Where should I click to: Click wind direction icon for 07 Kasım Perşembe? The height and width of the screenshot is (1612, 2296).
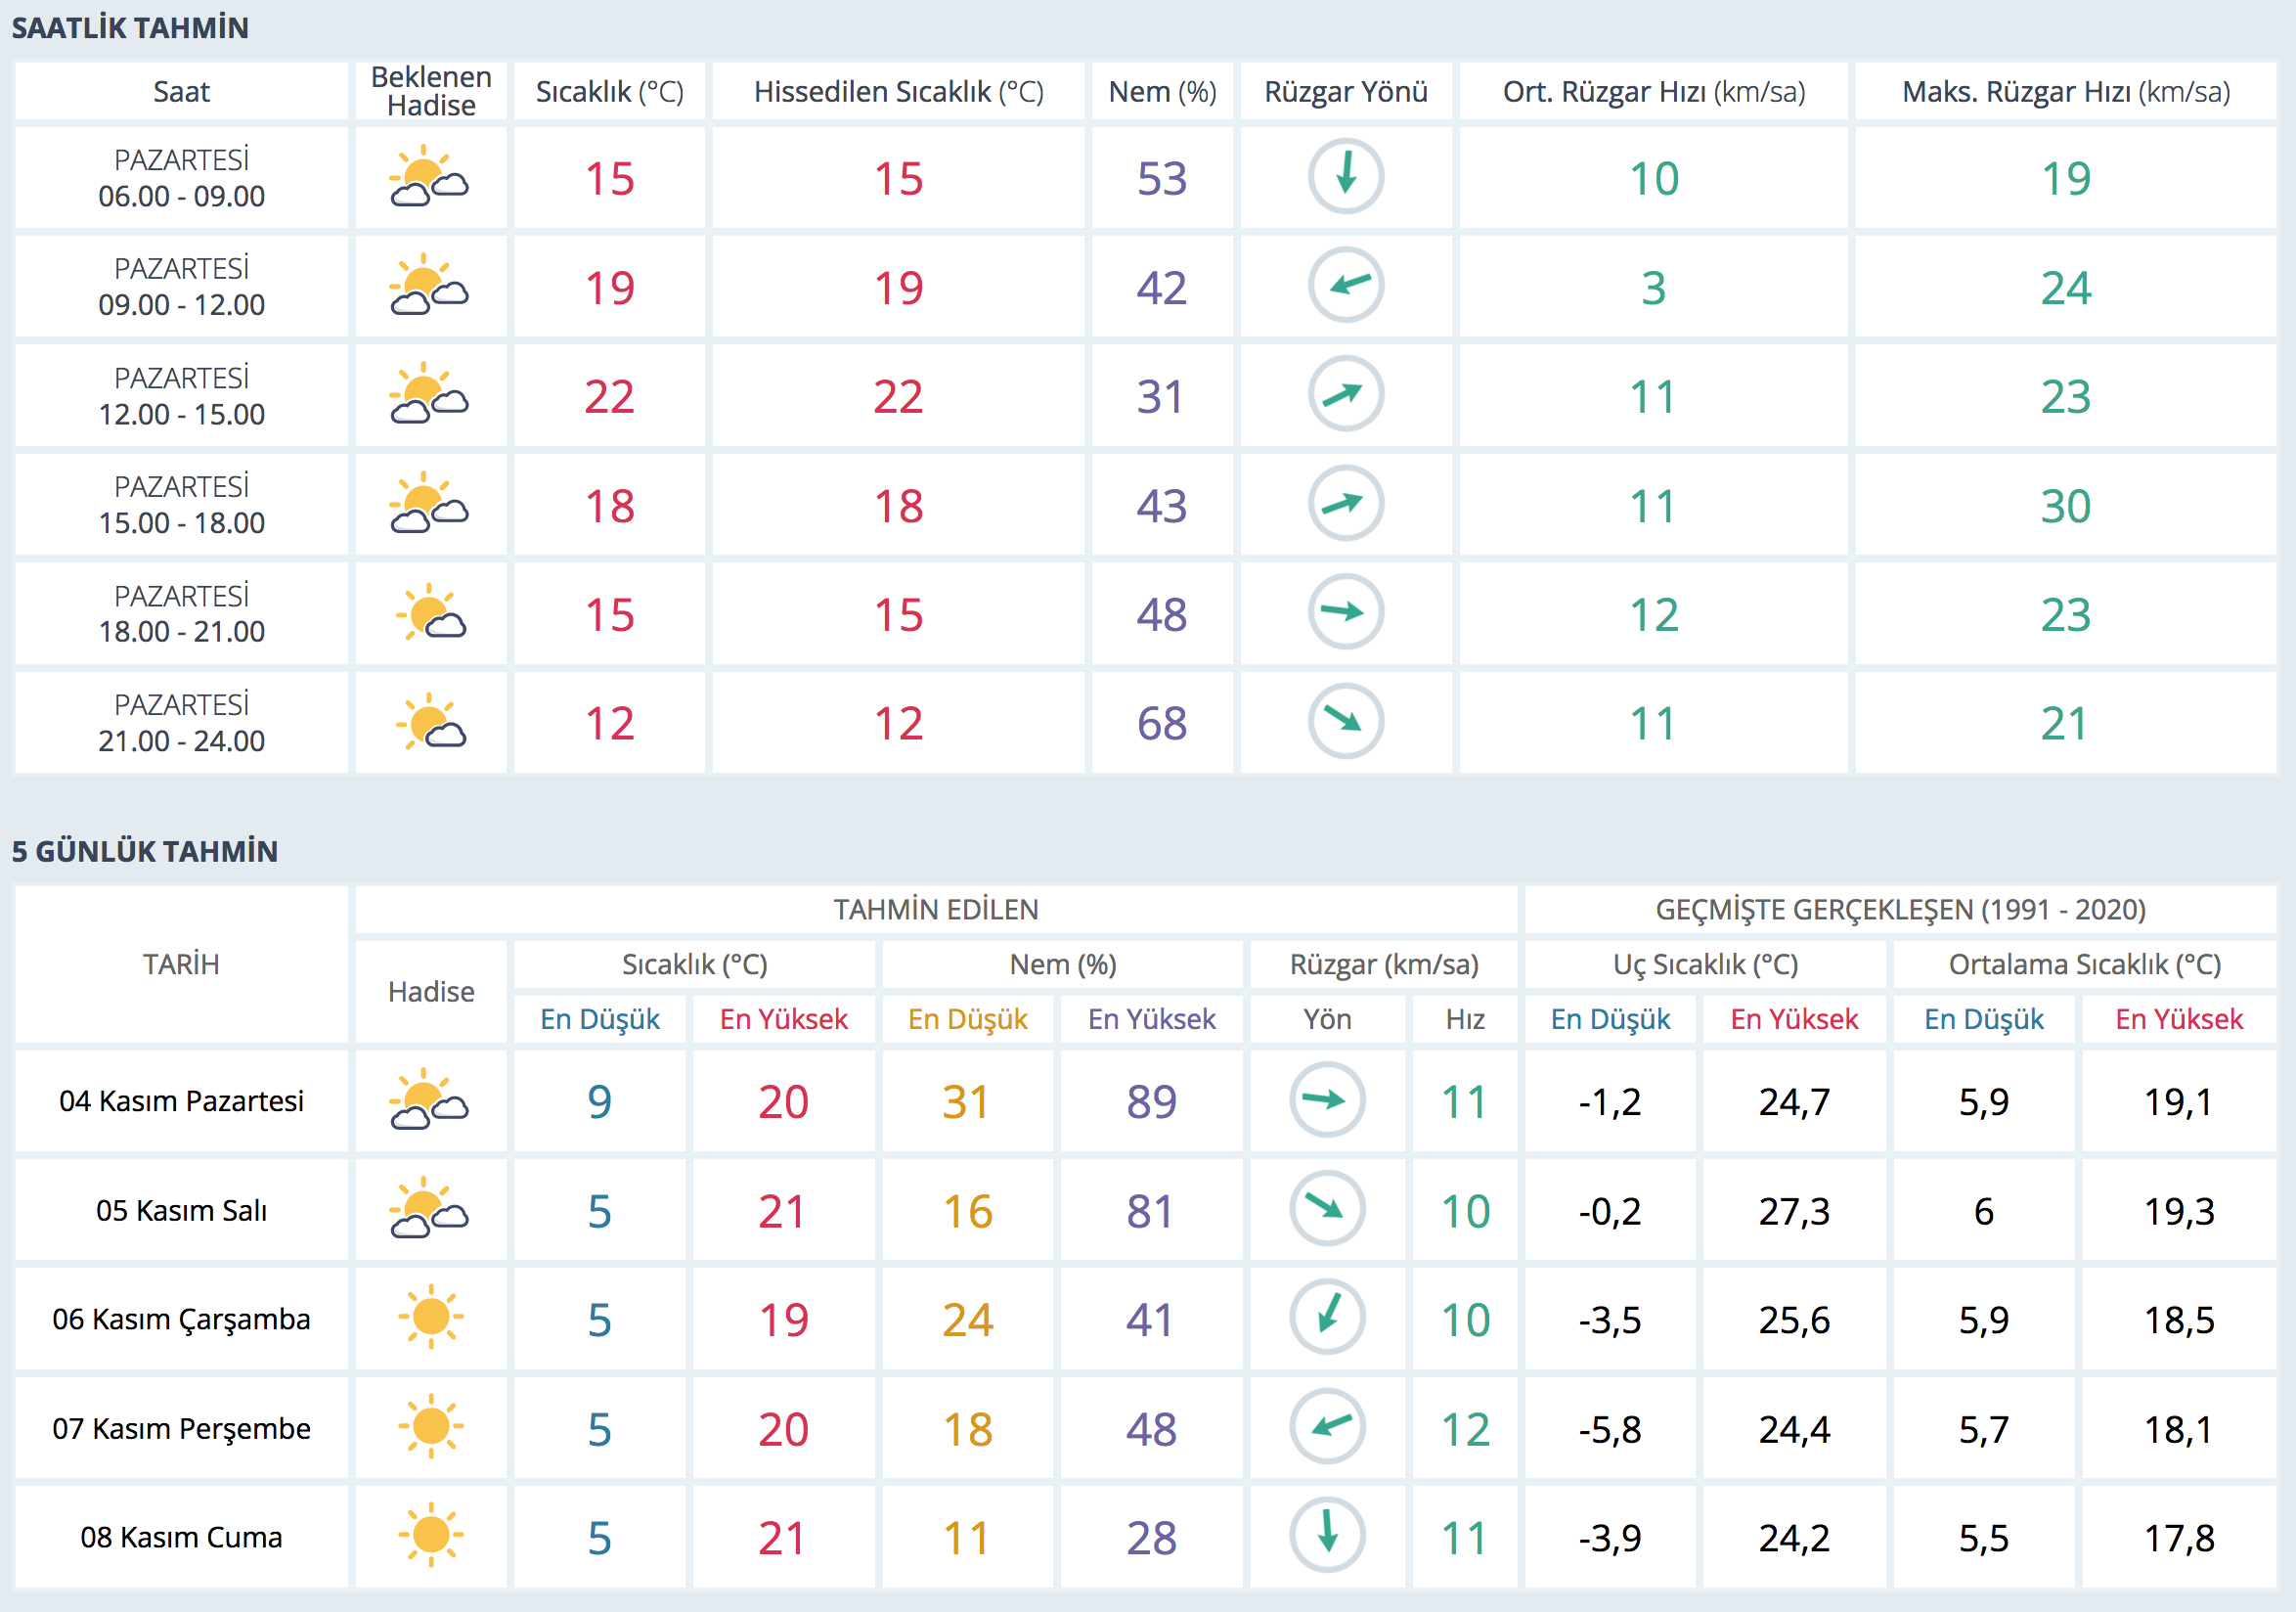[1327, 1427]
